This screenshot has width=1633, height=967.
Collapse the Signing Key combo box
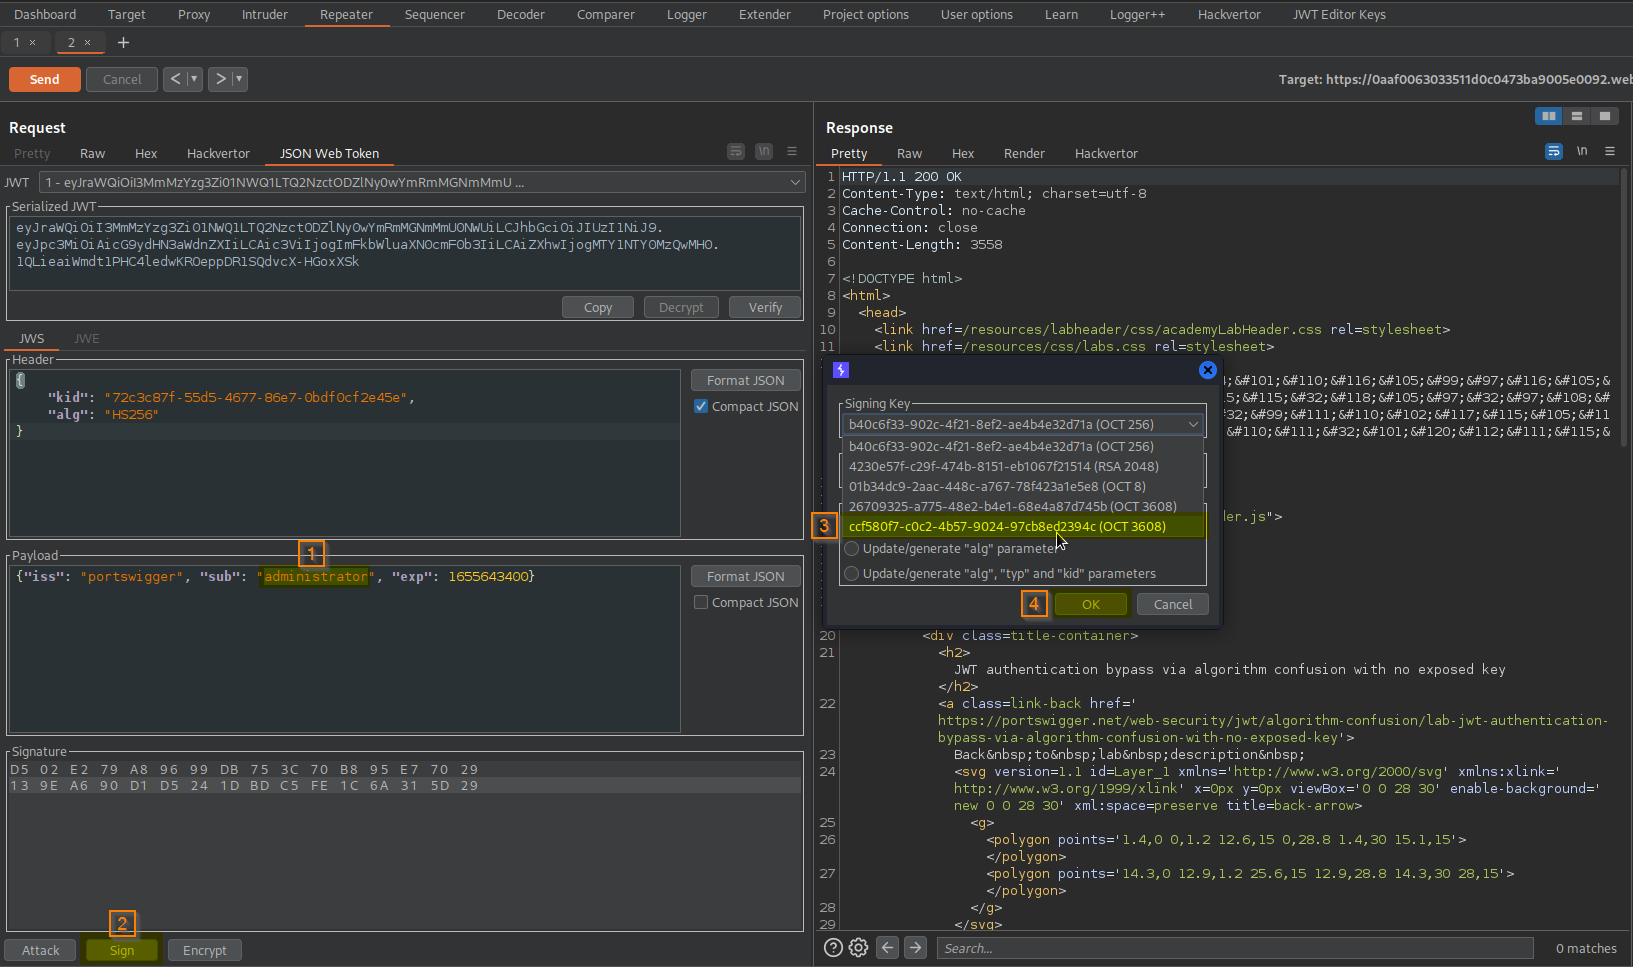tap(1193, 424)
